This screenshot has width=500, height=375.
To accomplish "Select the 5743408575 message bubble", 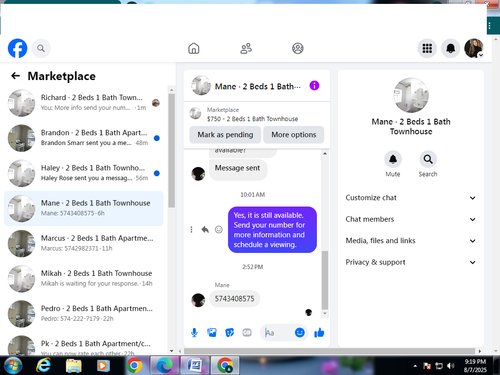I will point(234,298).
